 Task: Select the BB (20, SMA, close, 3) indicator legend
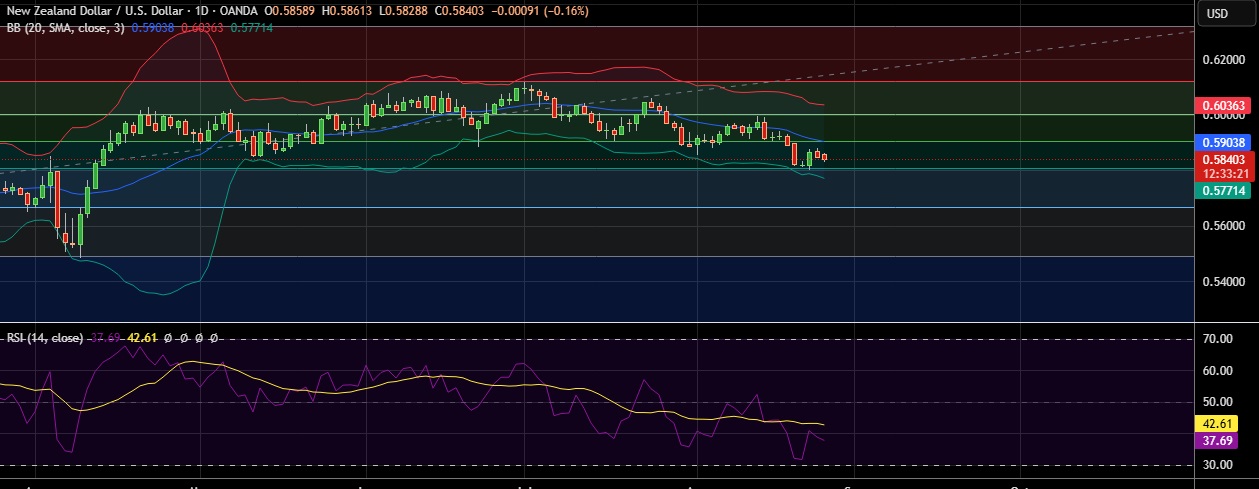pyautogui.click(x=63, y=28)
